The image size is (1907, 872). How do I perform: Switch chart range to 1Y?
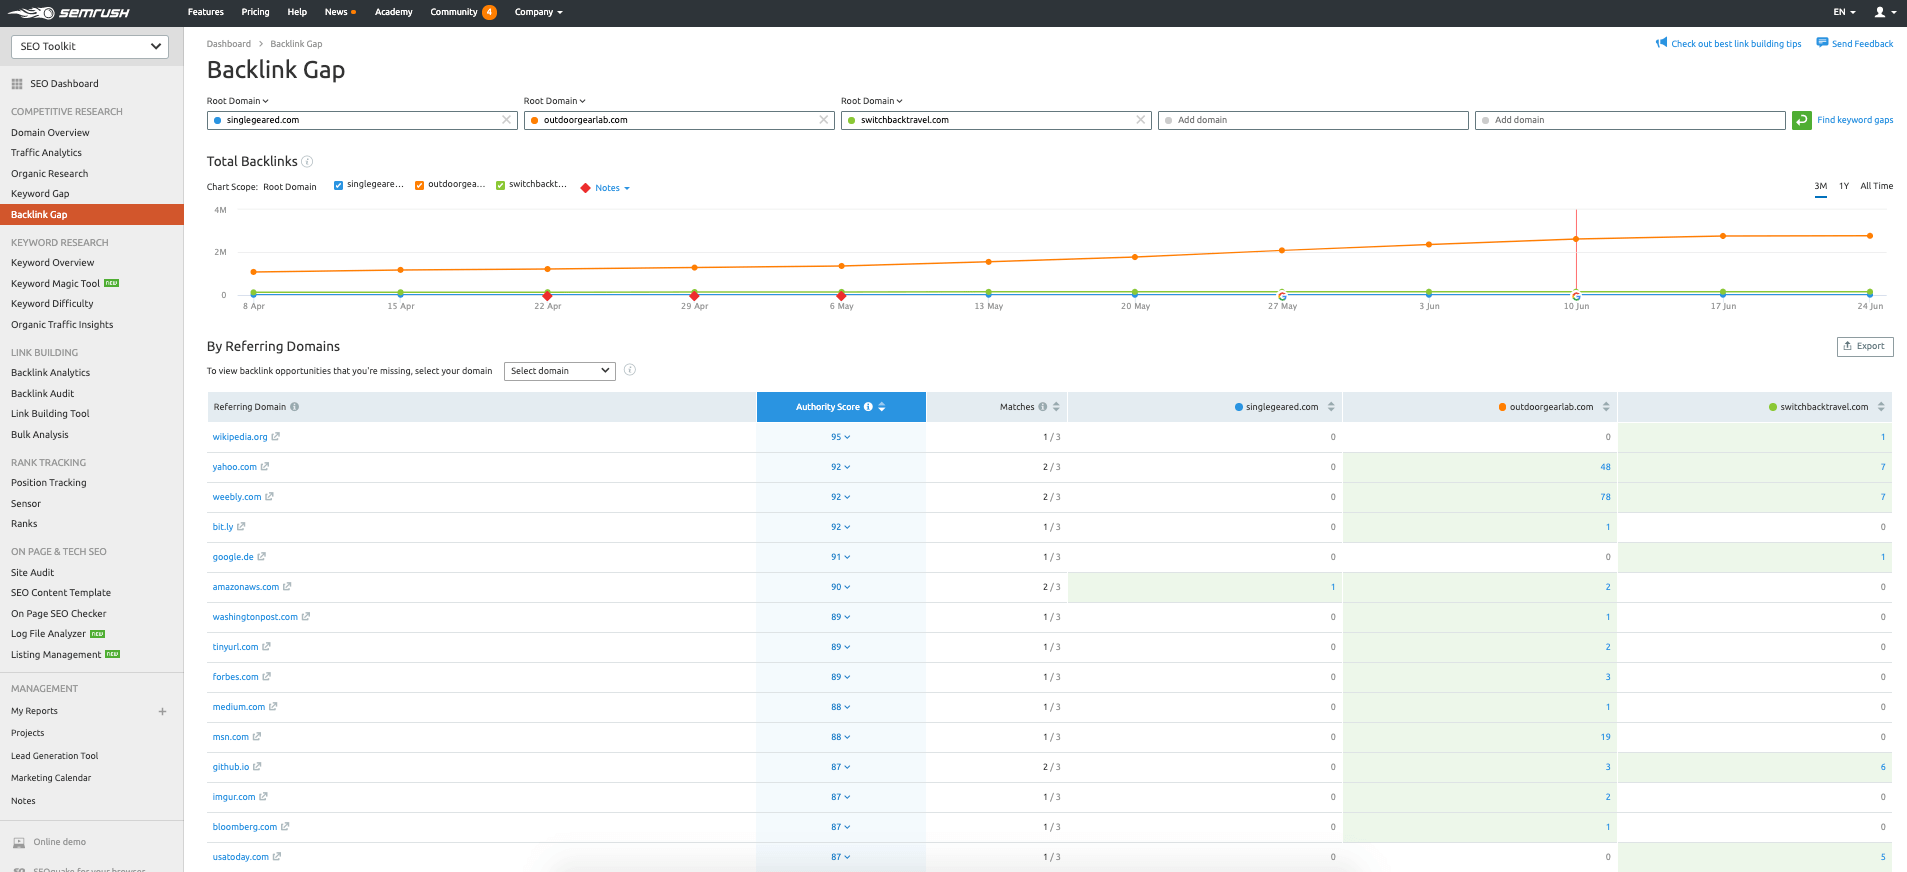pos(1844,186)
